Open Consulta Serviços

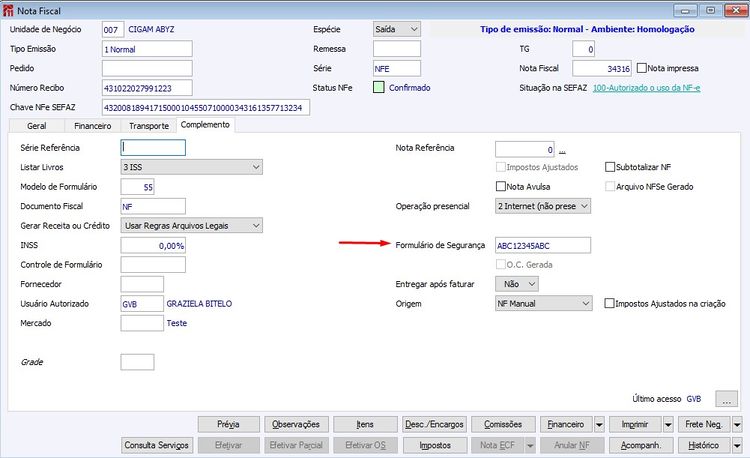click(157, 445)
